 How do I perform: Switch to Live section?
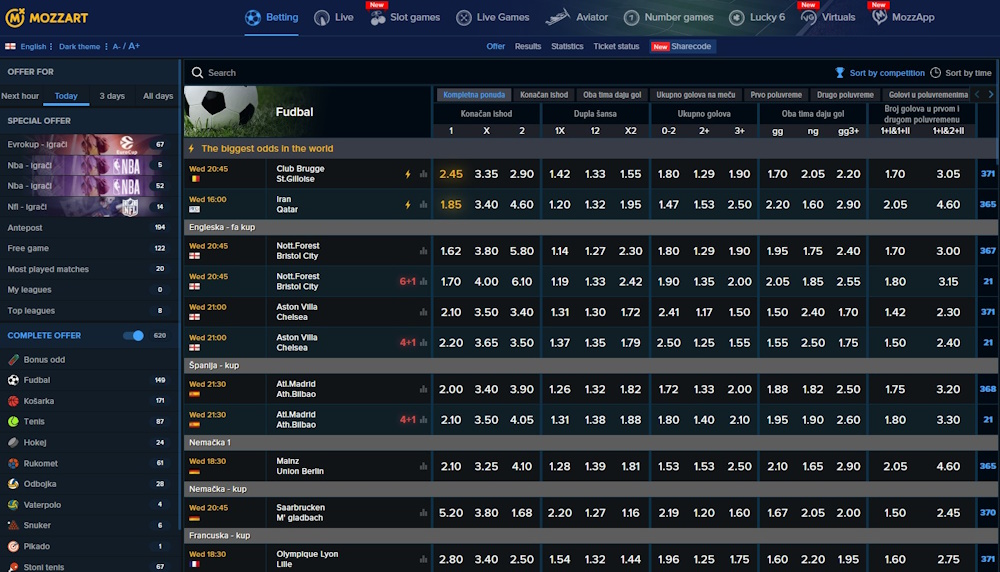click(x=334, y=18)
